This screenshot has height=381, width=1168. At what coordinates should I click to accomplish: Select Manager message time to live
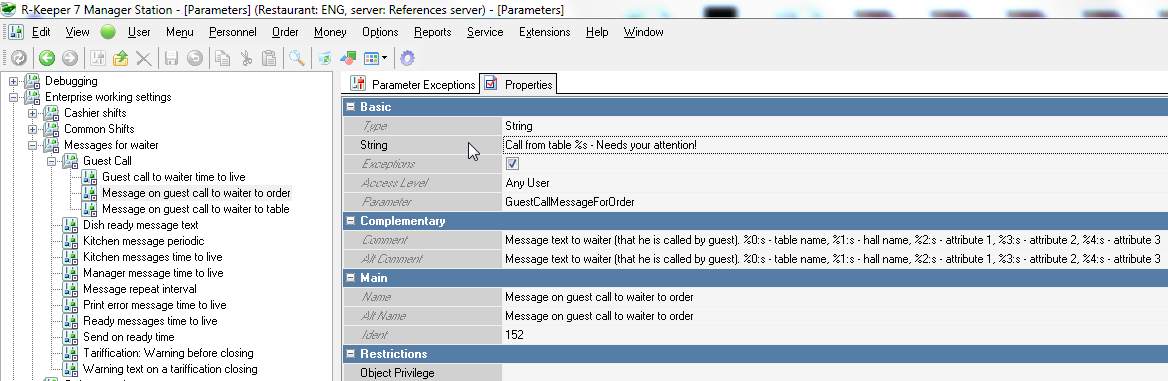[153, 273]
